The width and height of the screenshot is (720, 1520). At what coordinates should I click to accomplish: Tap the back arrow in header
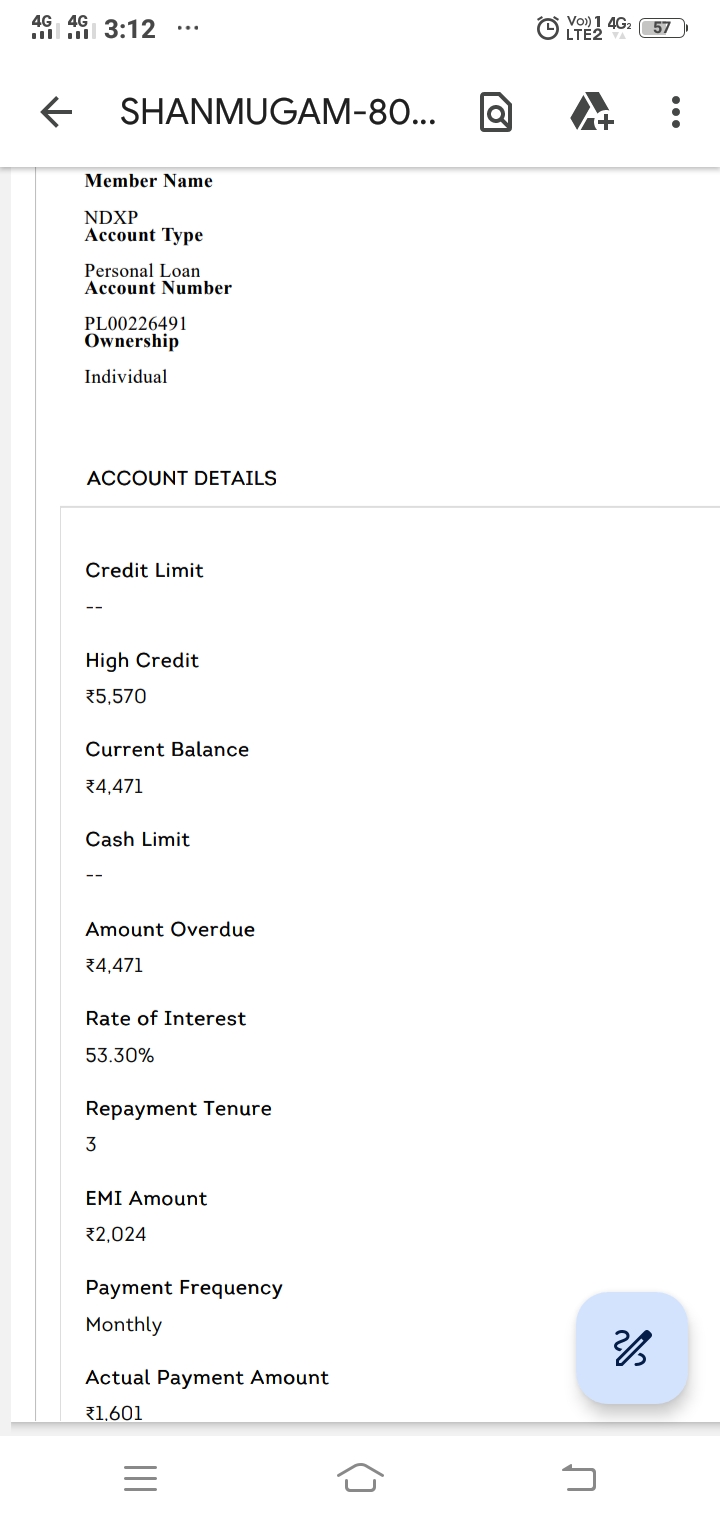point(57,113)
